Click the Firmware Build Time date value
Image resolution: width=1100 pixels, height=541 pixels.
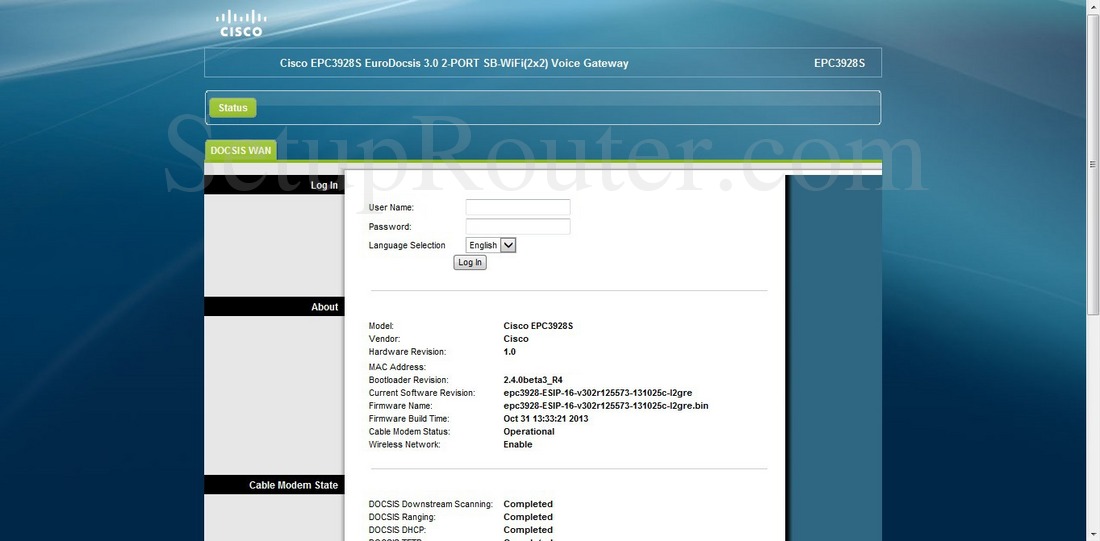coord(546,419)
